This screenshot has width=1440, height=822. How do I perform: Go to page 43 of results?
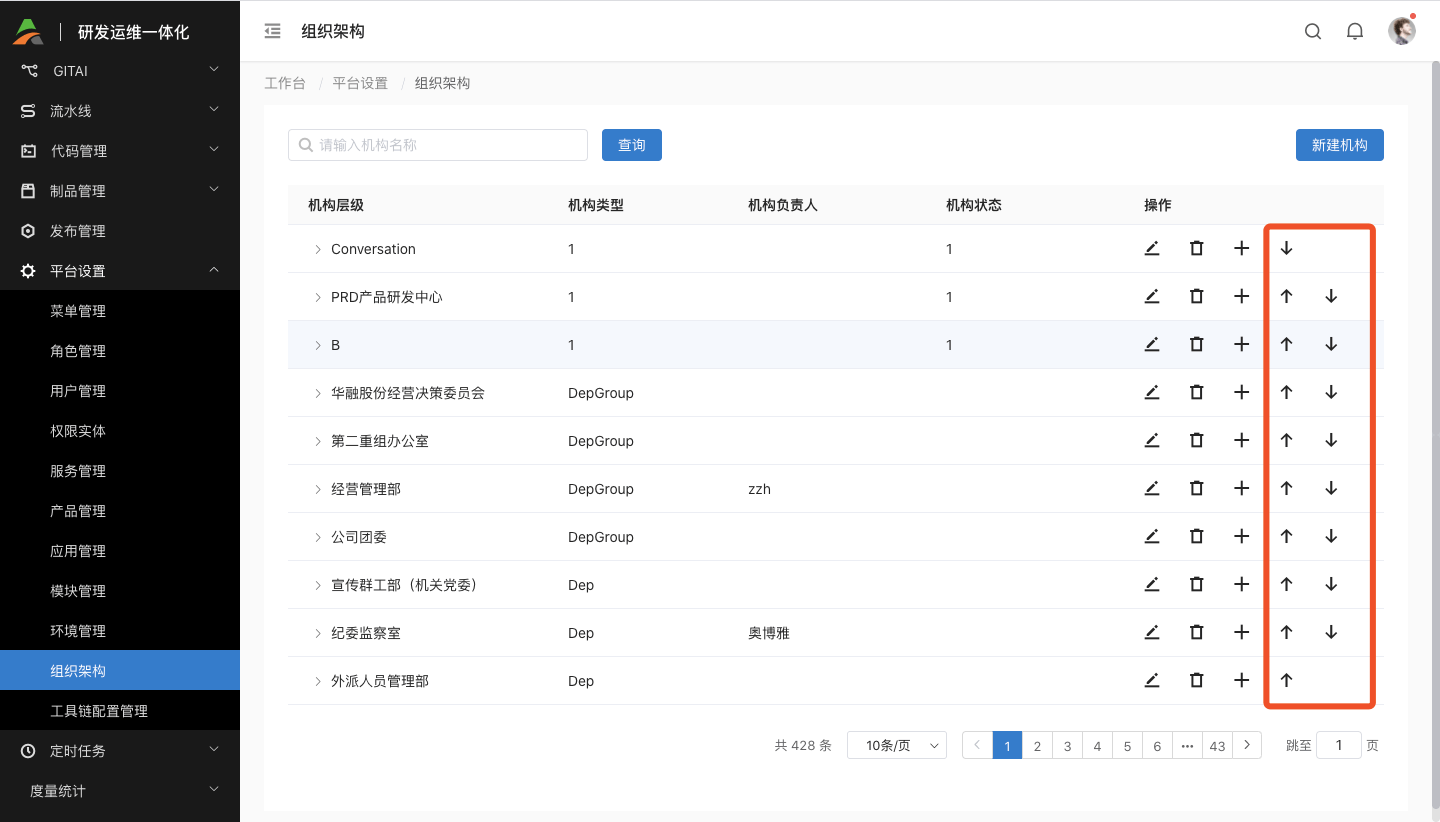1217,745
